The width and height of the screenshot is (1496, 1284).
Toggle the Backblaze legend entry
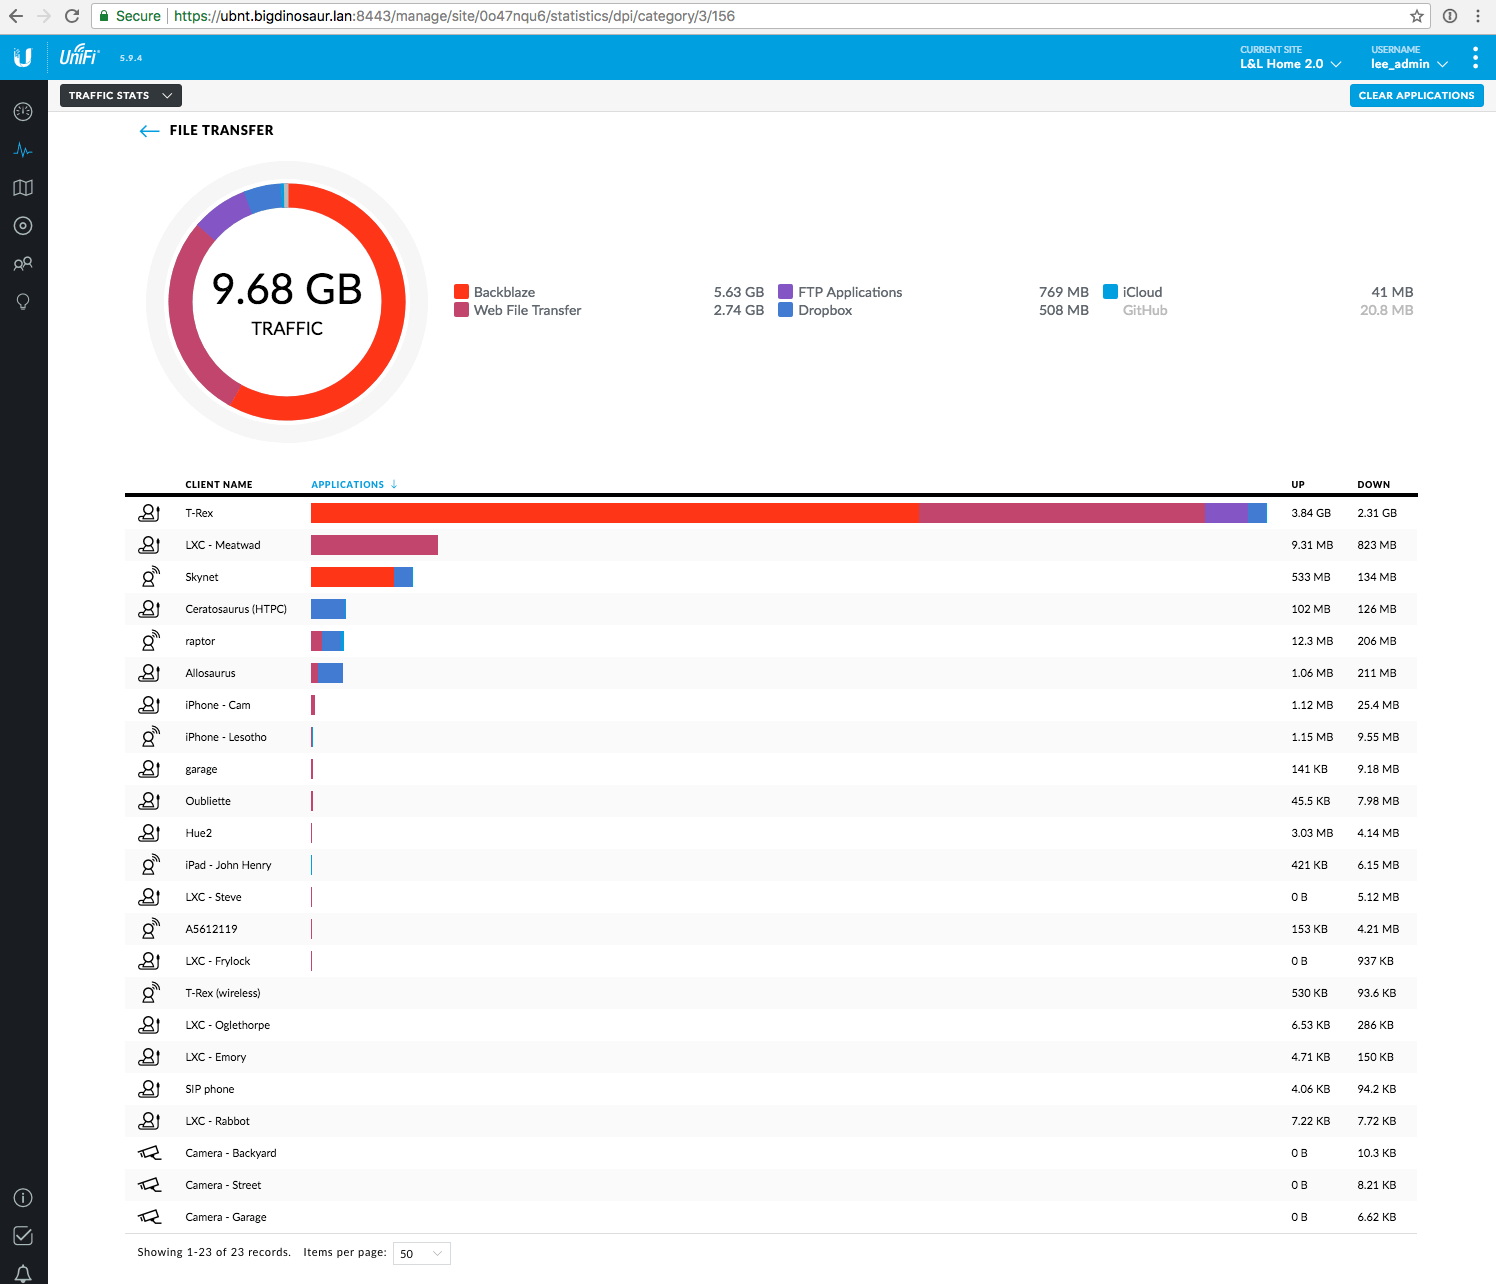pyautogui.click(x=504, y=292)
